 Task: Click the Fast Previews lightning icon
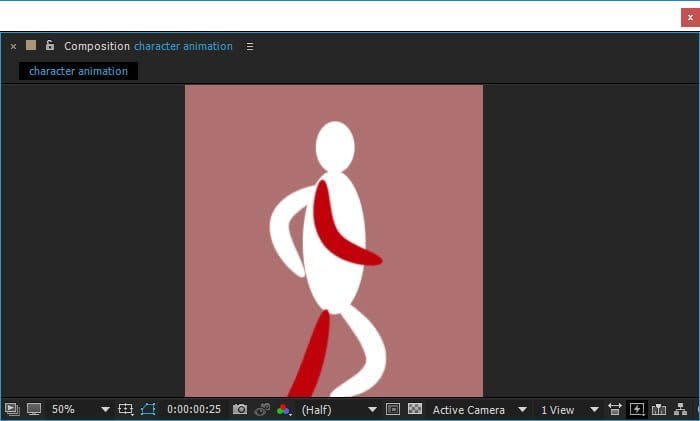[x=637, y=409]
